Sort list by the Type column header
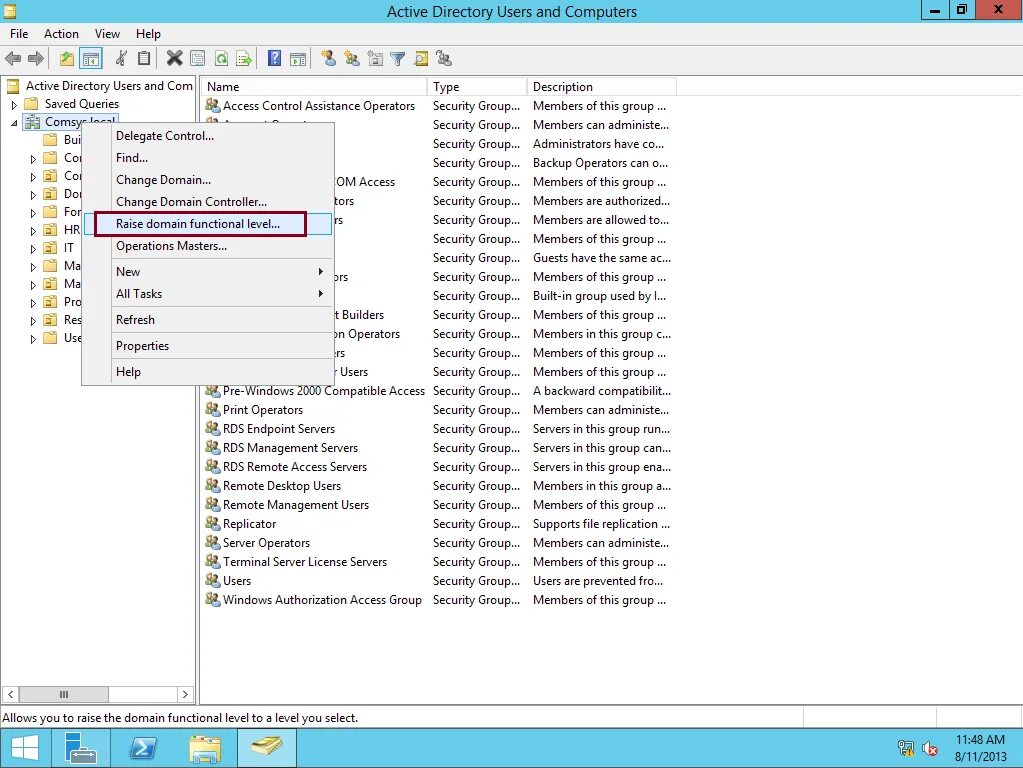The width and height of the screenshot is (1023, 768). coord(477,87)
